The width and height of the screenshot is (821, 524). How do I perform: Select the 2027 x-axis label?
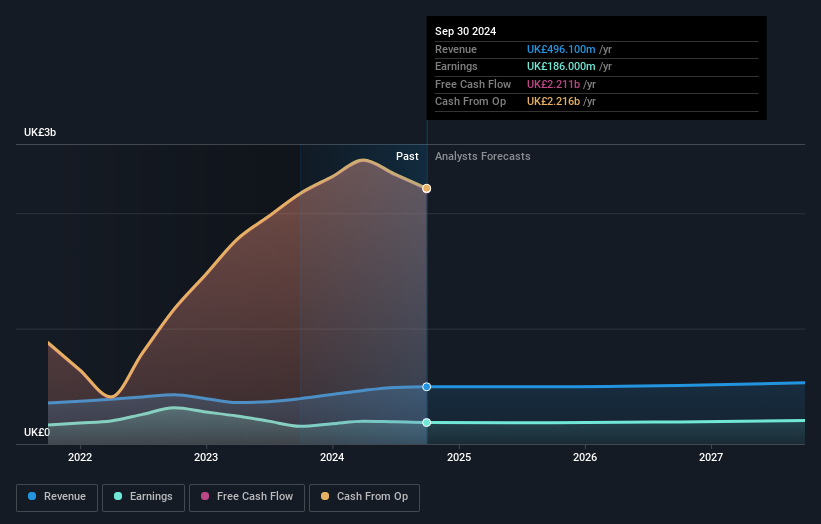711,457
